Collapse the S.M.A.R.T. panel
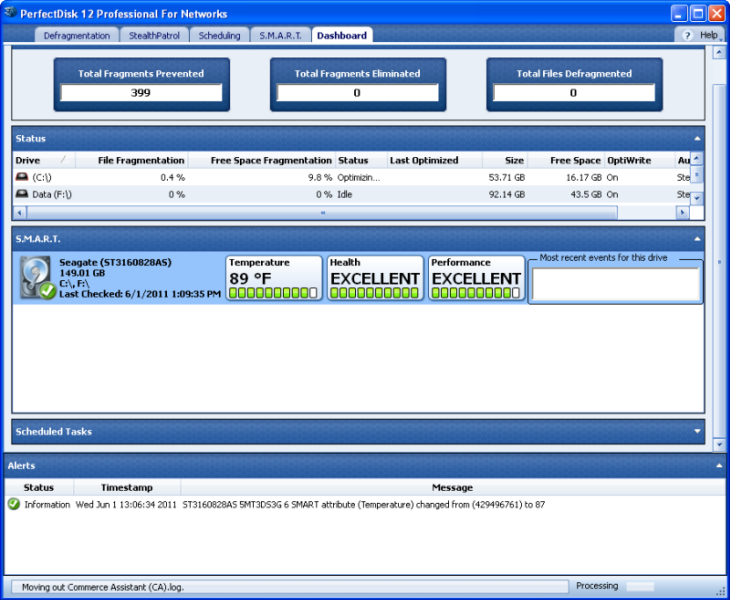Image resolution: width=730 pixels, height=600 pixels. [x=697, y=239]
